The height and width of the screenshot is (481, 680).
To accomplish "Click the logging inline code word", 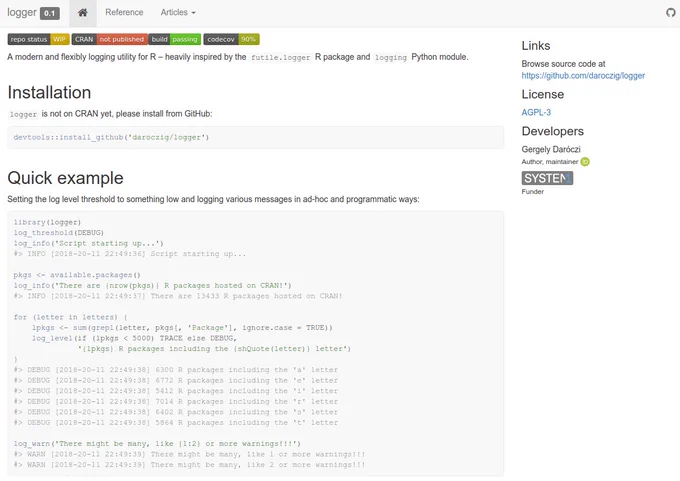I will pos(391,57).
